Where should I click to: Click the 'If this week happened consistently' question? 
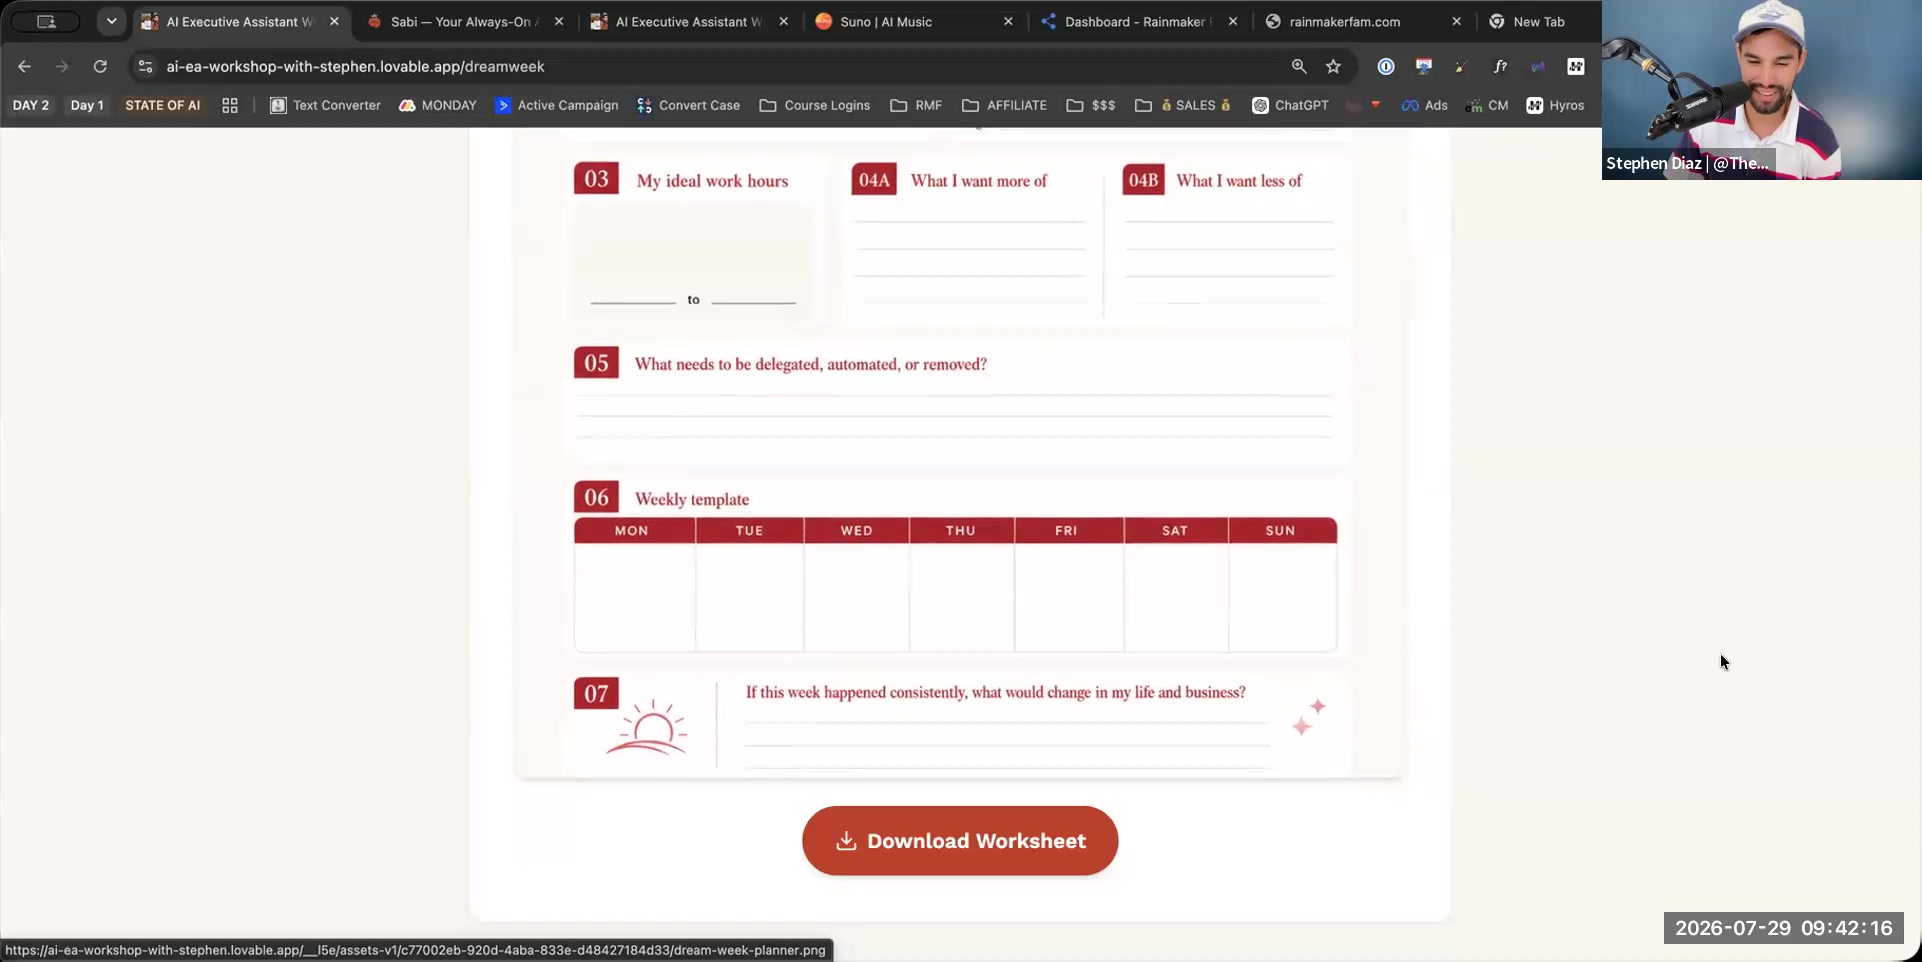click(x=995, y=692)
